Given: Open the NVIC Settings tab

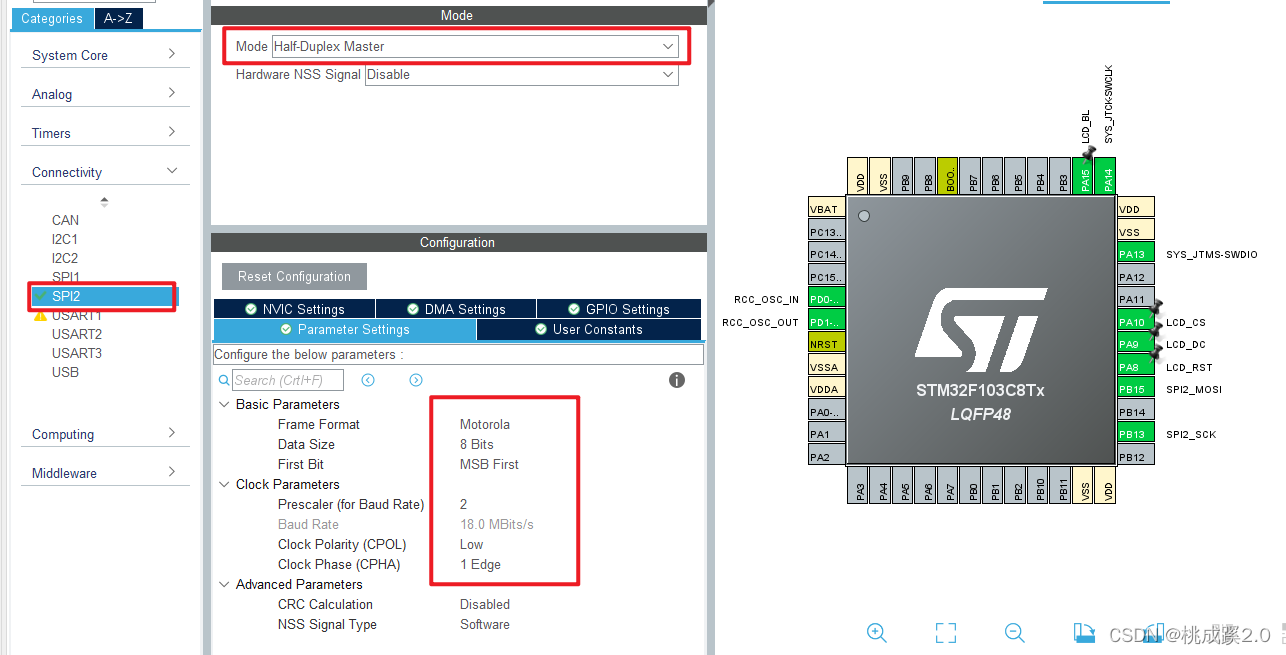Looking at the screenshot, I should [294, 309].
